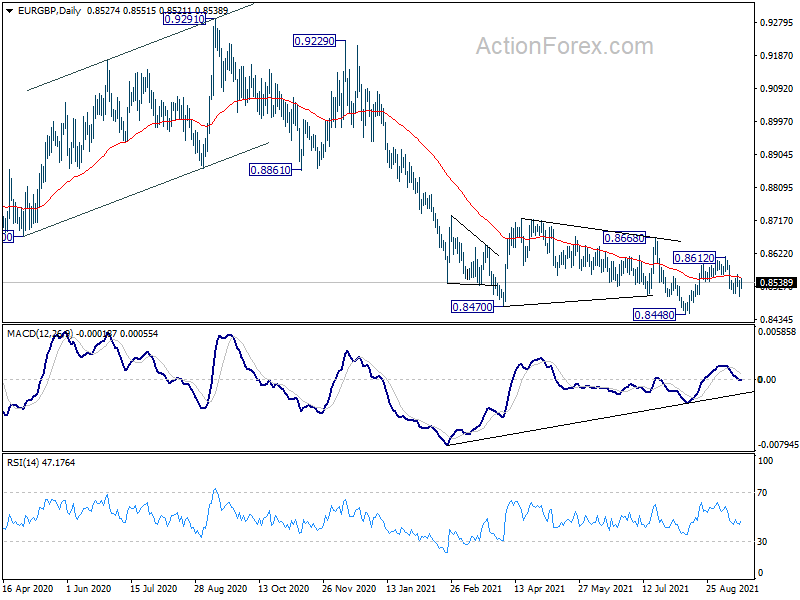Screen dimensions: 800x600
Task: Select the 0.92290 price label
Action: pyautogui.click(x=314, y=41)
